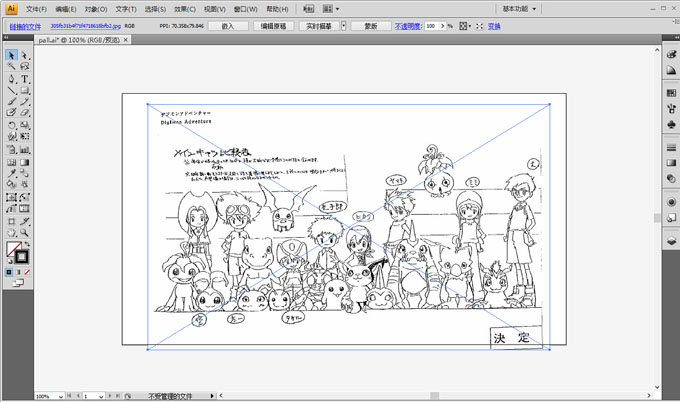Open the Transparency panel icon
This screenshot has height=402, width=680.
tap(671, 179)
